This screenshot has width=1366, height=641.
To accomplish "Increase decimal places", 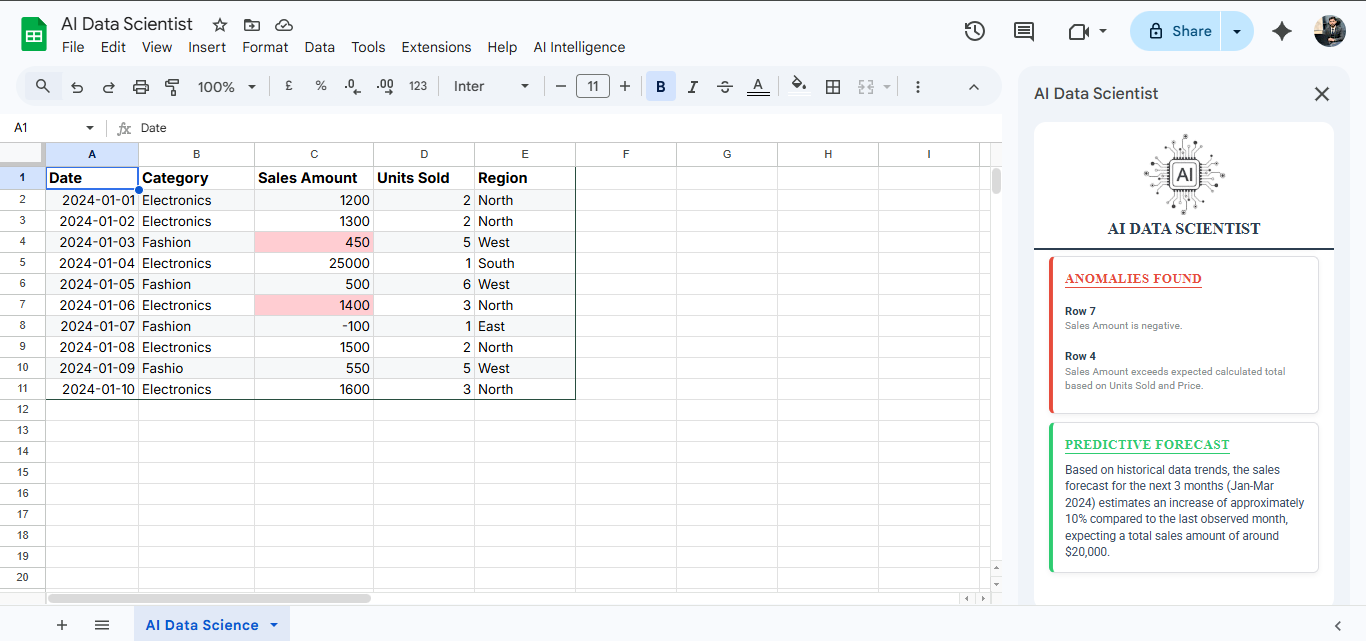I will (x=384, y=86).
